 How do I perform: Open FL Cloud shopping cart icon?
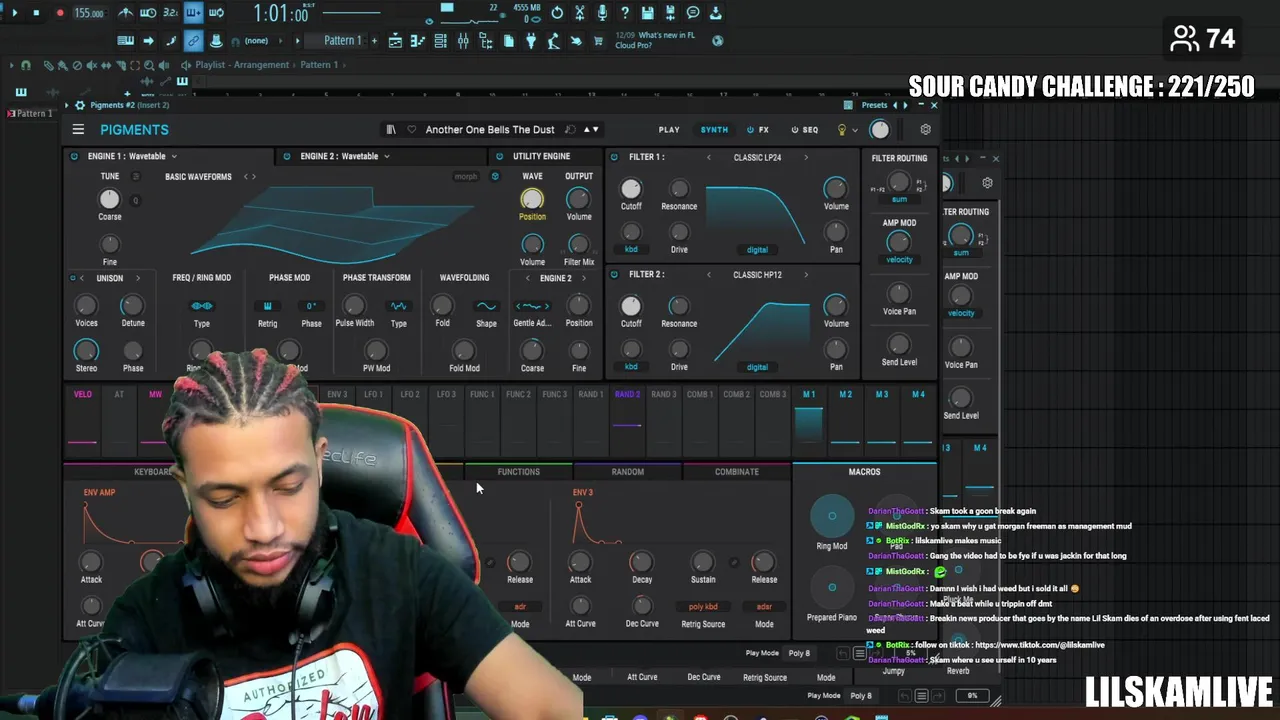coord(598,41)
